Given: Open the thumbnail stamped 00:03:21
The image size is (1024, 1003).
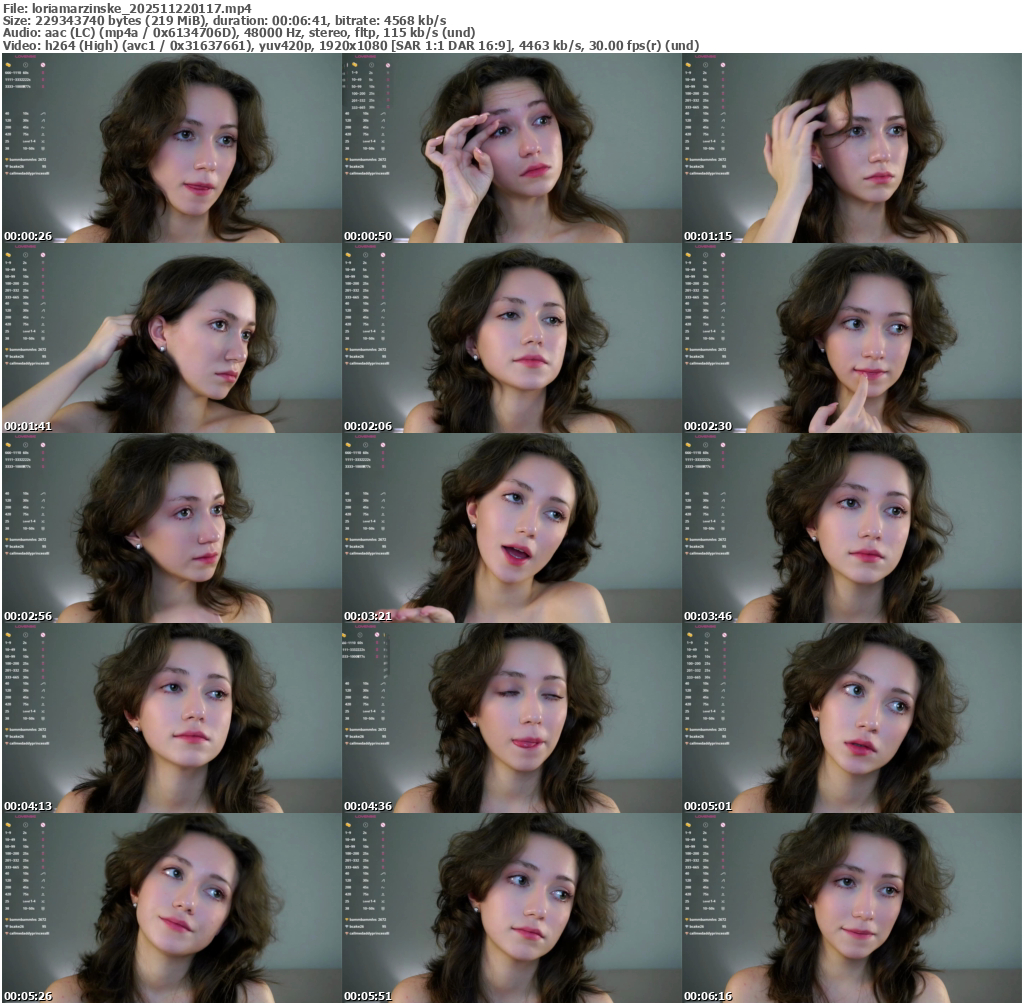Looking at the screenshot, I should coord(511,528).
